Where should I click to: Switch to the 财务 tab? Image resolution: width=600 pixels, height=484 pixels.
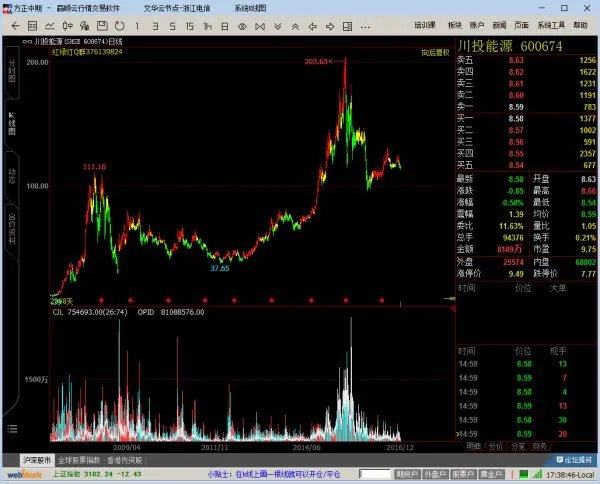[x=540, y=446]
